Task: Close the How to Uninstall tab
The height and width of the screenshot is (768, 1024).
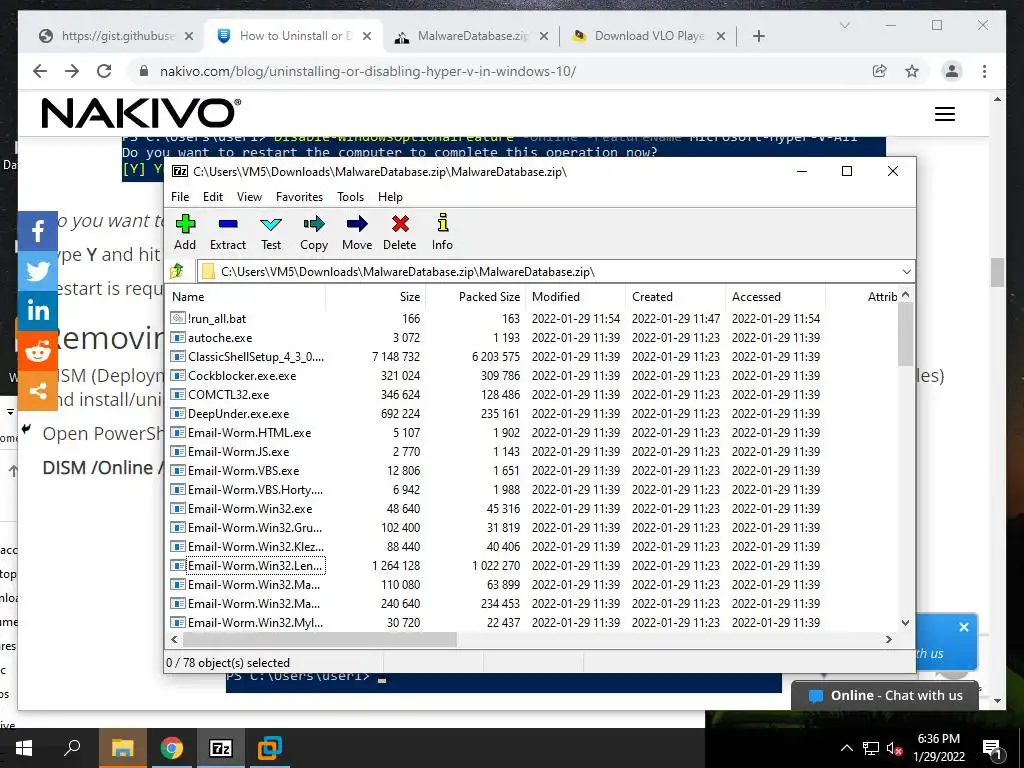Action: (367, 36)
